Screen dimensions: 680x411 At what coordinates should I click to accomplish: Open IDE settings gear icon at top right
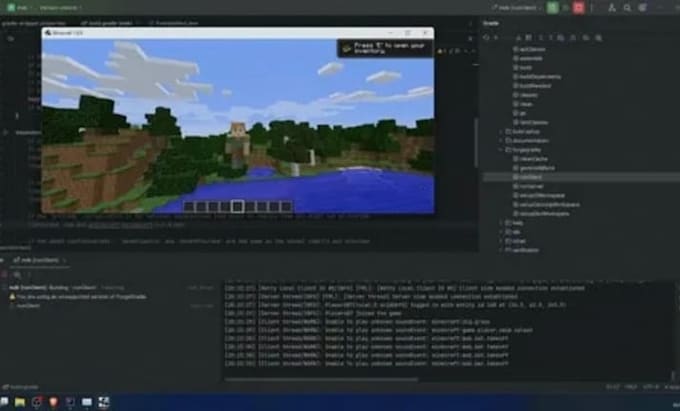(x=643, y=7)
